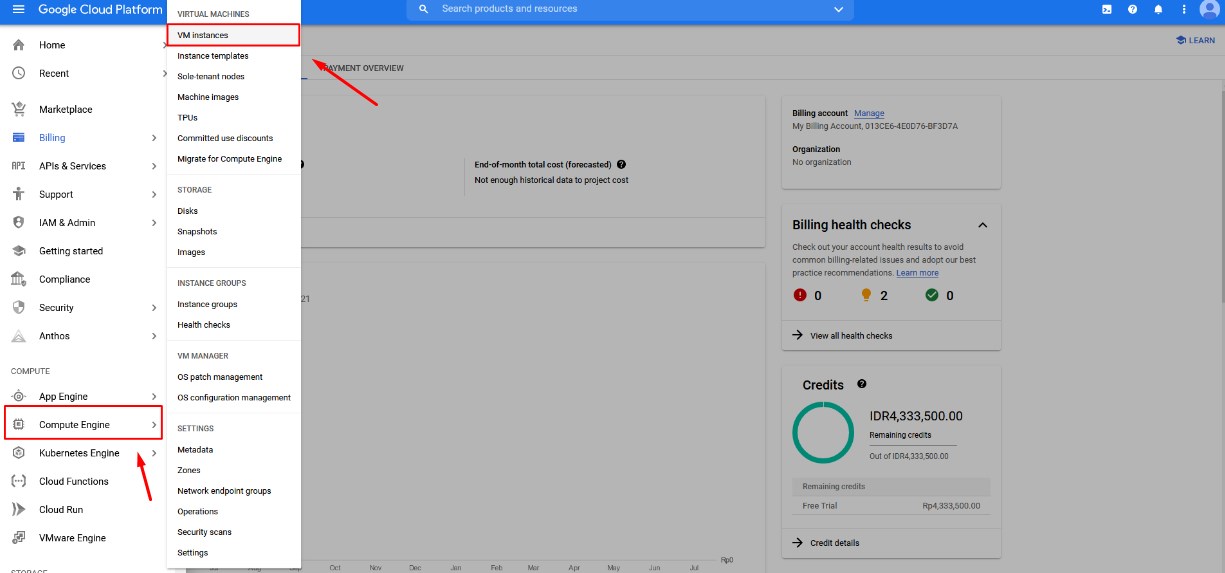Open OS patch management

tap(233, 377)
